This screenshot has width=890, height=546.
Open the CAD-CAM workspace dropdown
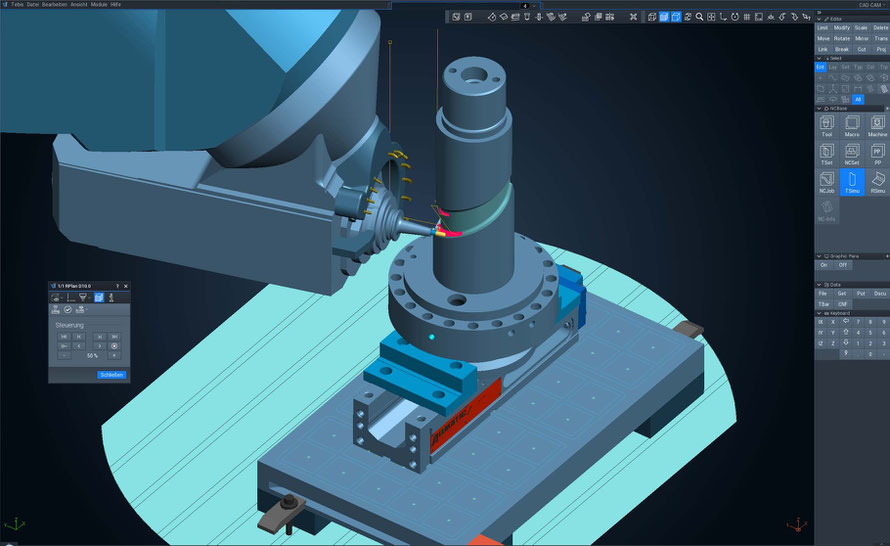pos(872,5)
